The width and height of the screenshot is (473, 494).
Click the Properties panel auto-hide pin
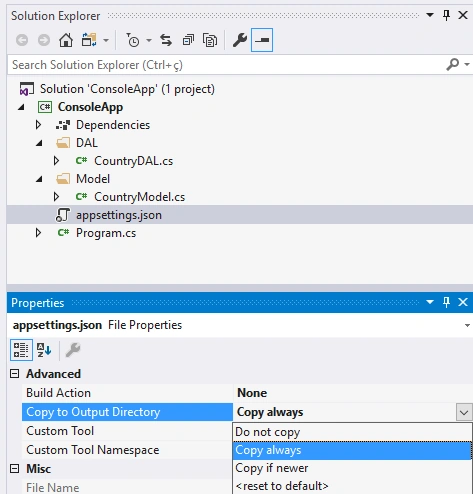click(x=446, y=302)
